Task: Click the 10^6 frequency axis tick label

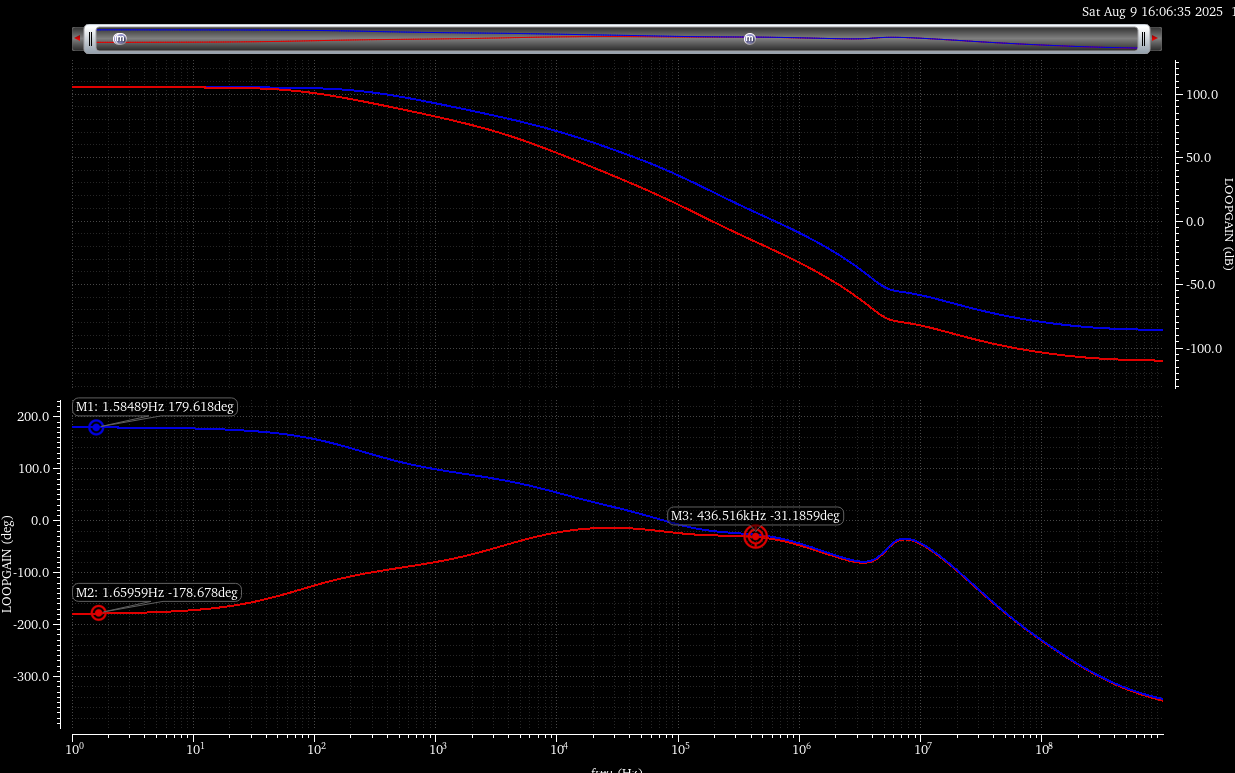Action: pyautogui.click(x=801, y=747)
